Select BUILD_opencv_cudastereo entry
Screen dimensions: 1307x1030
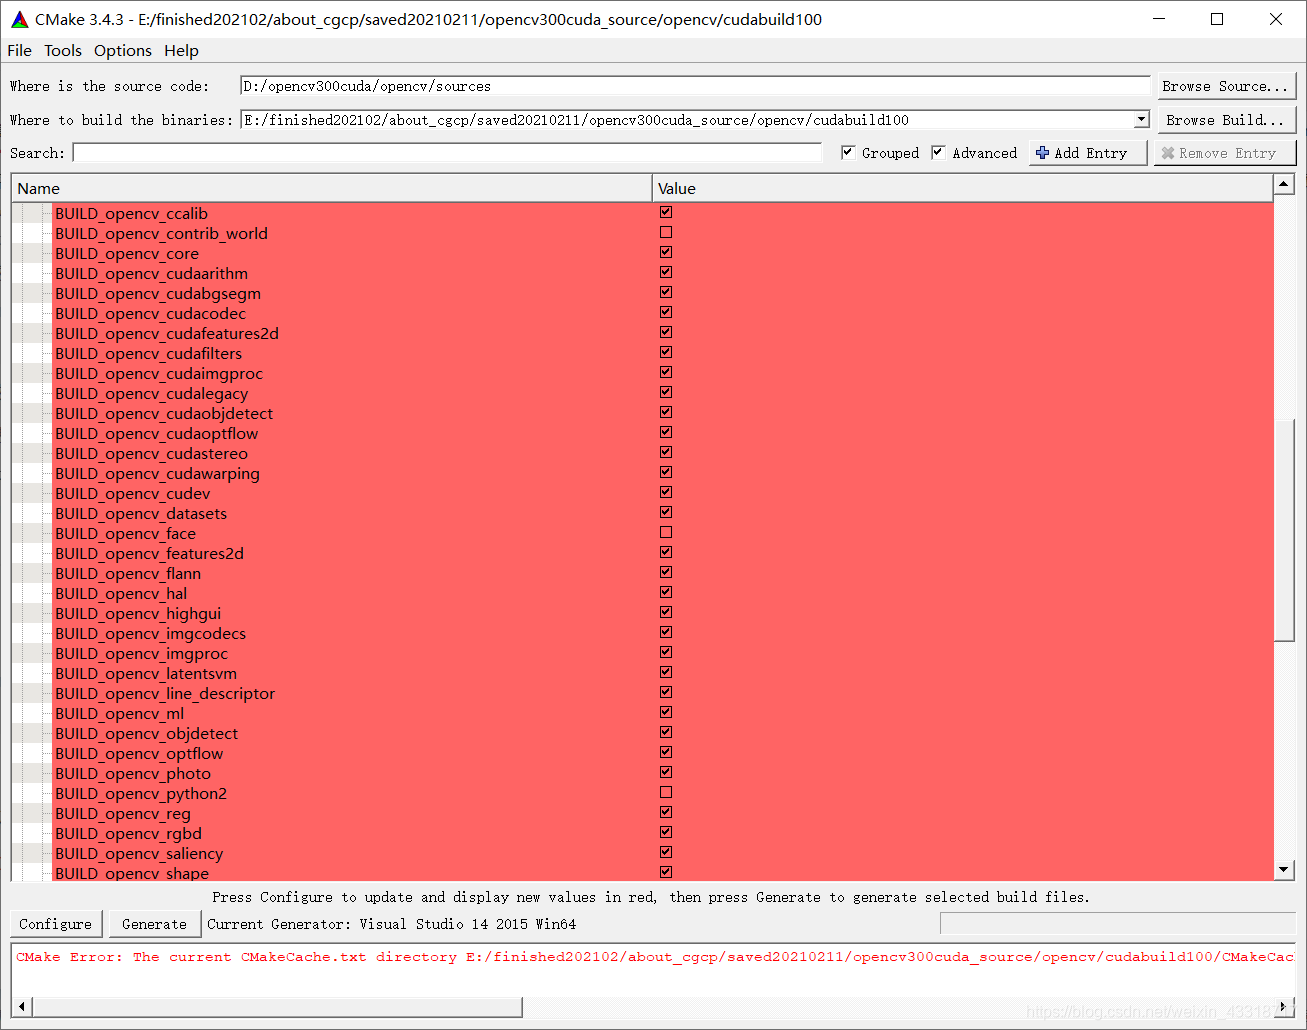pos(151,454)
